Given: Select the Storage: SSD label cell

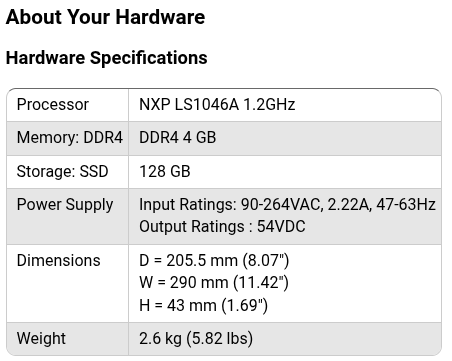Looking at the screenshot, I should click(67, 172).
